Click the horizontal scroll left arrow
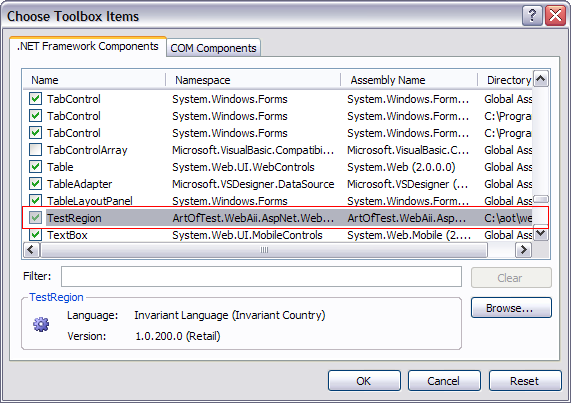Image resolution: width=571 pixels, height=403 pixels. (31, 250)
